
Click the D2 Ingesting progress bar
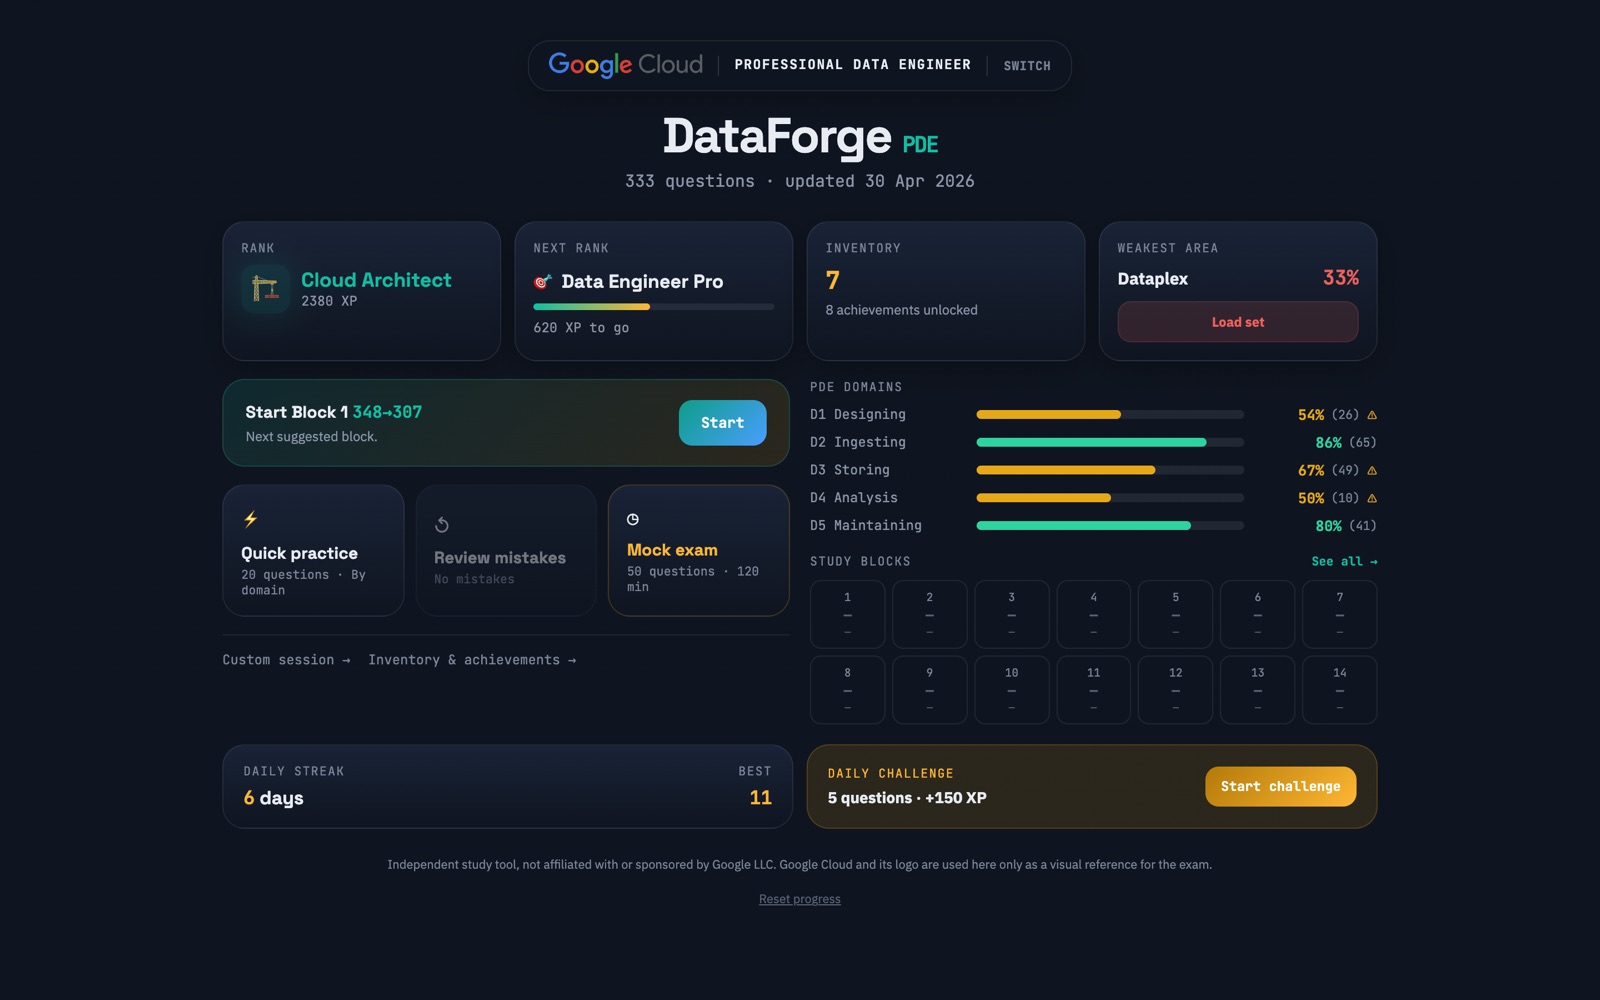click(x=1110, y=442)
